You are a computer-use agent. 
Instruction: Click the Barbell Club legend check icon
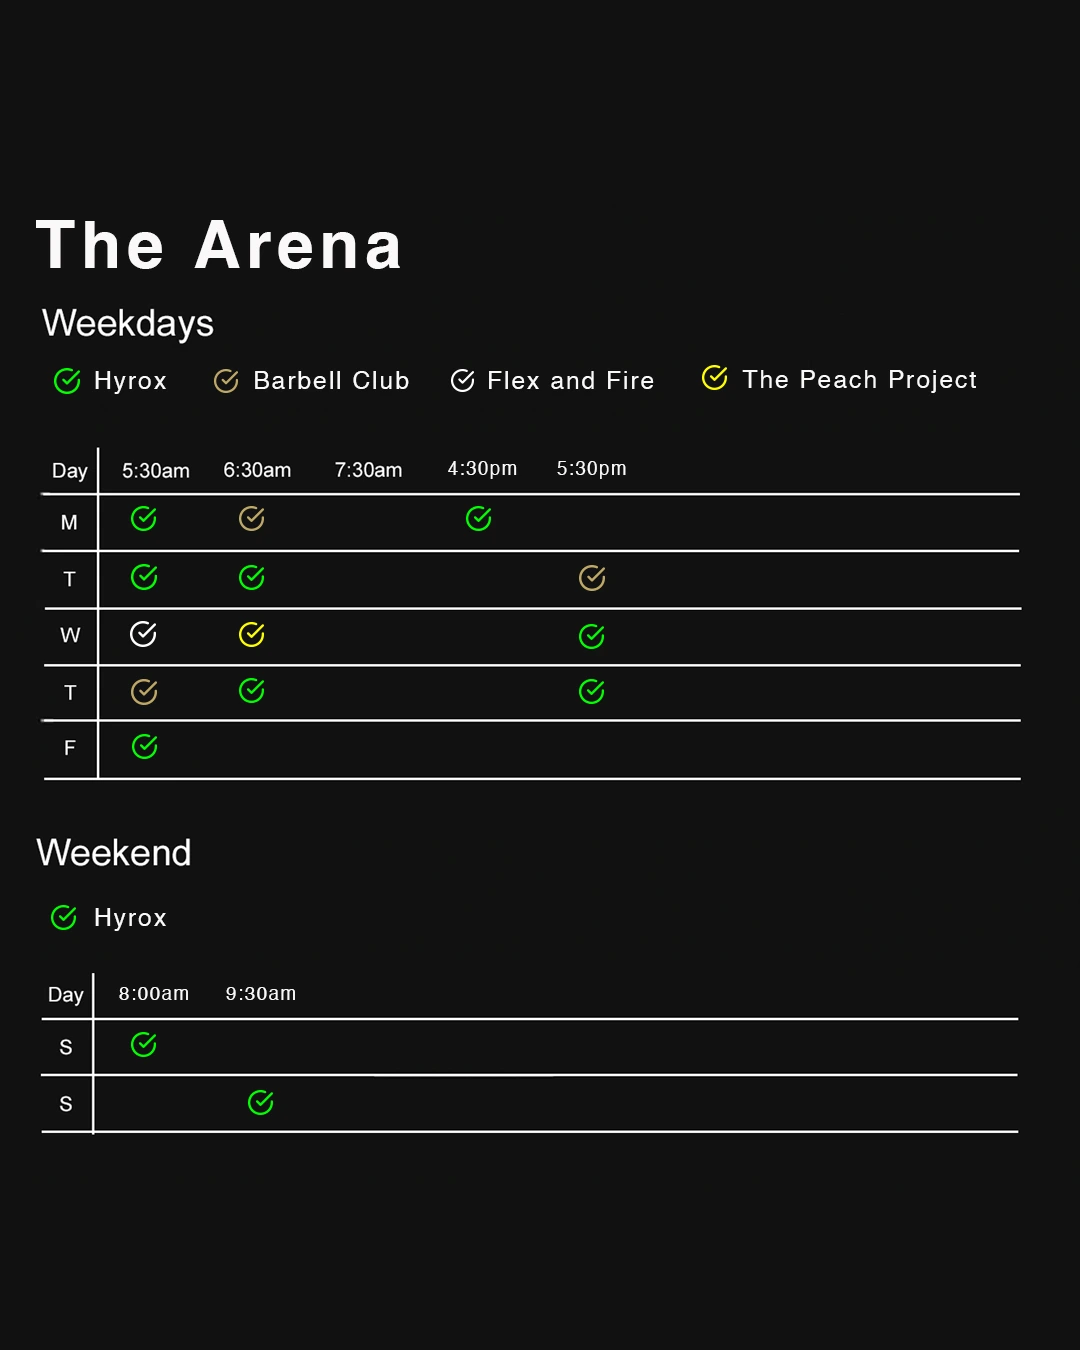[226, 381]
